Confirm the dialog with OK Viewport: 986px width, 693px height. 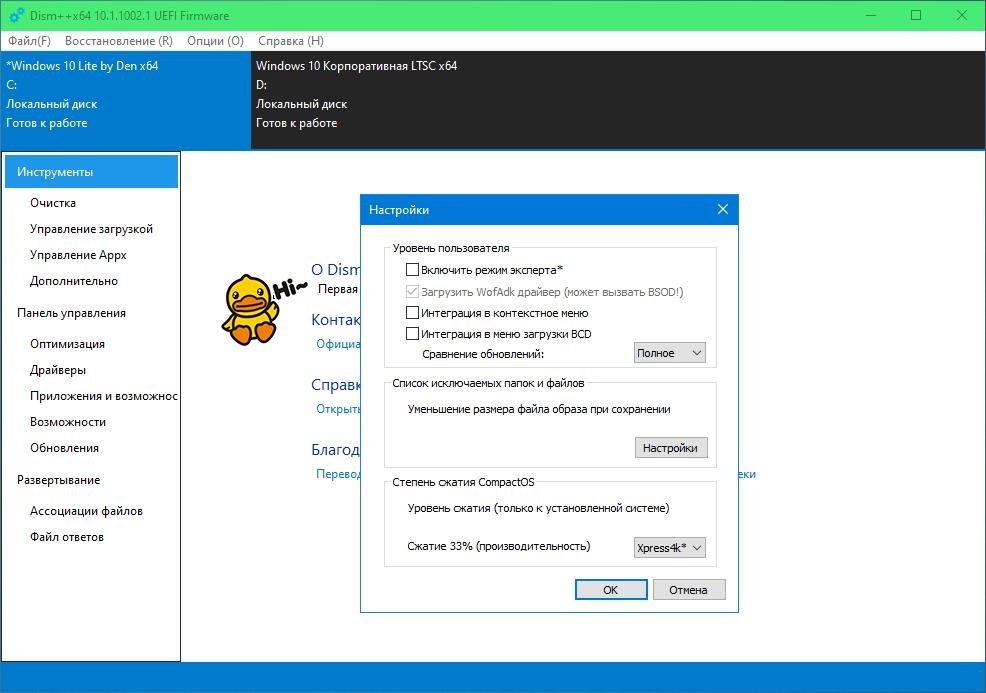610,590
